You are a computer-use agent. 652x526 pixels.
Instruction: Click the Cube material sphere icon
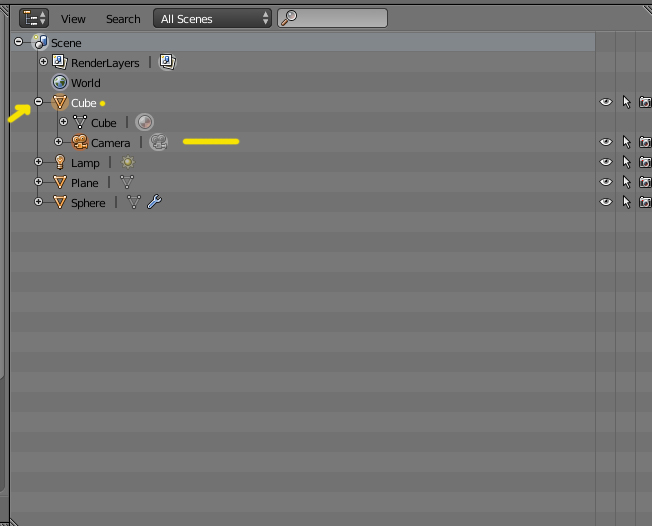145,122
